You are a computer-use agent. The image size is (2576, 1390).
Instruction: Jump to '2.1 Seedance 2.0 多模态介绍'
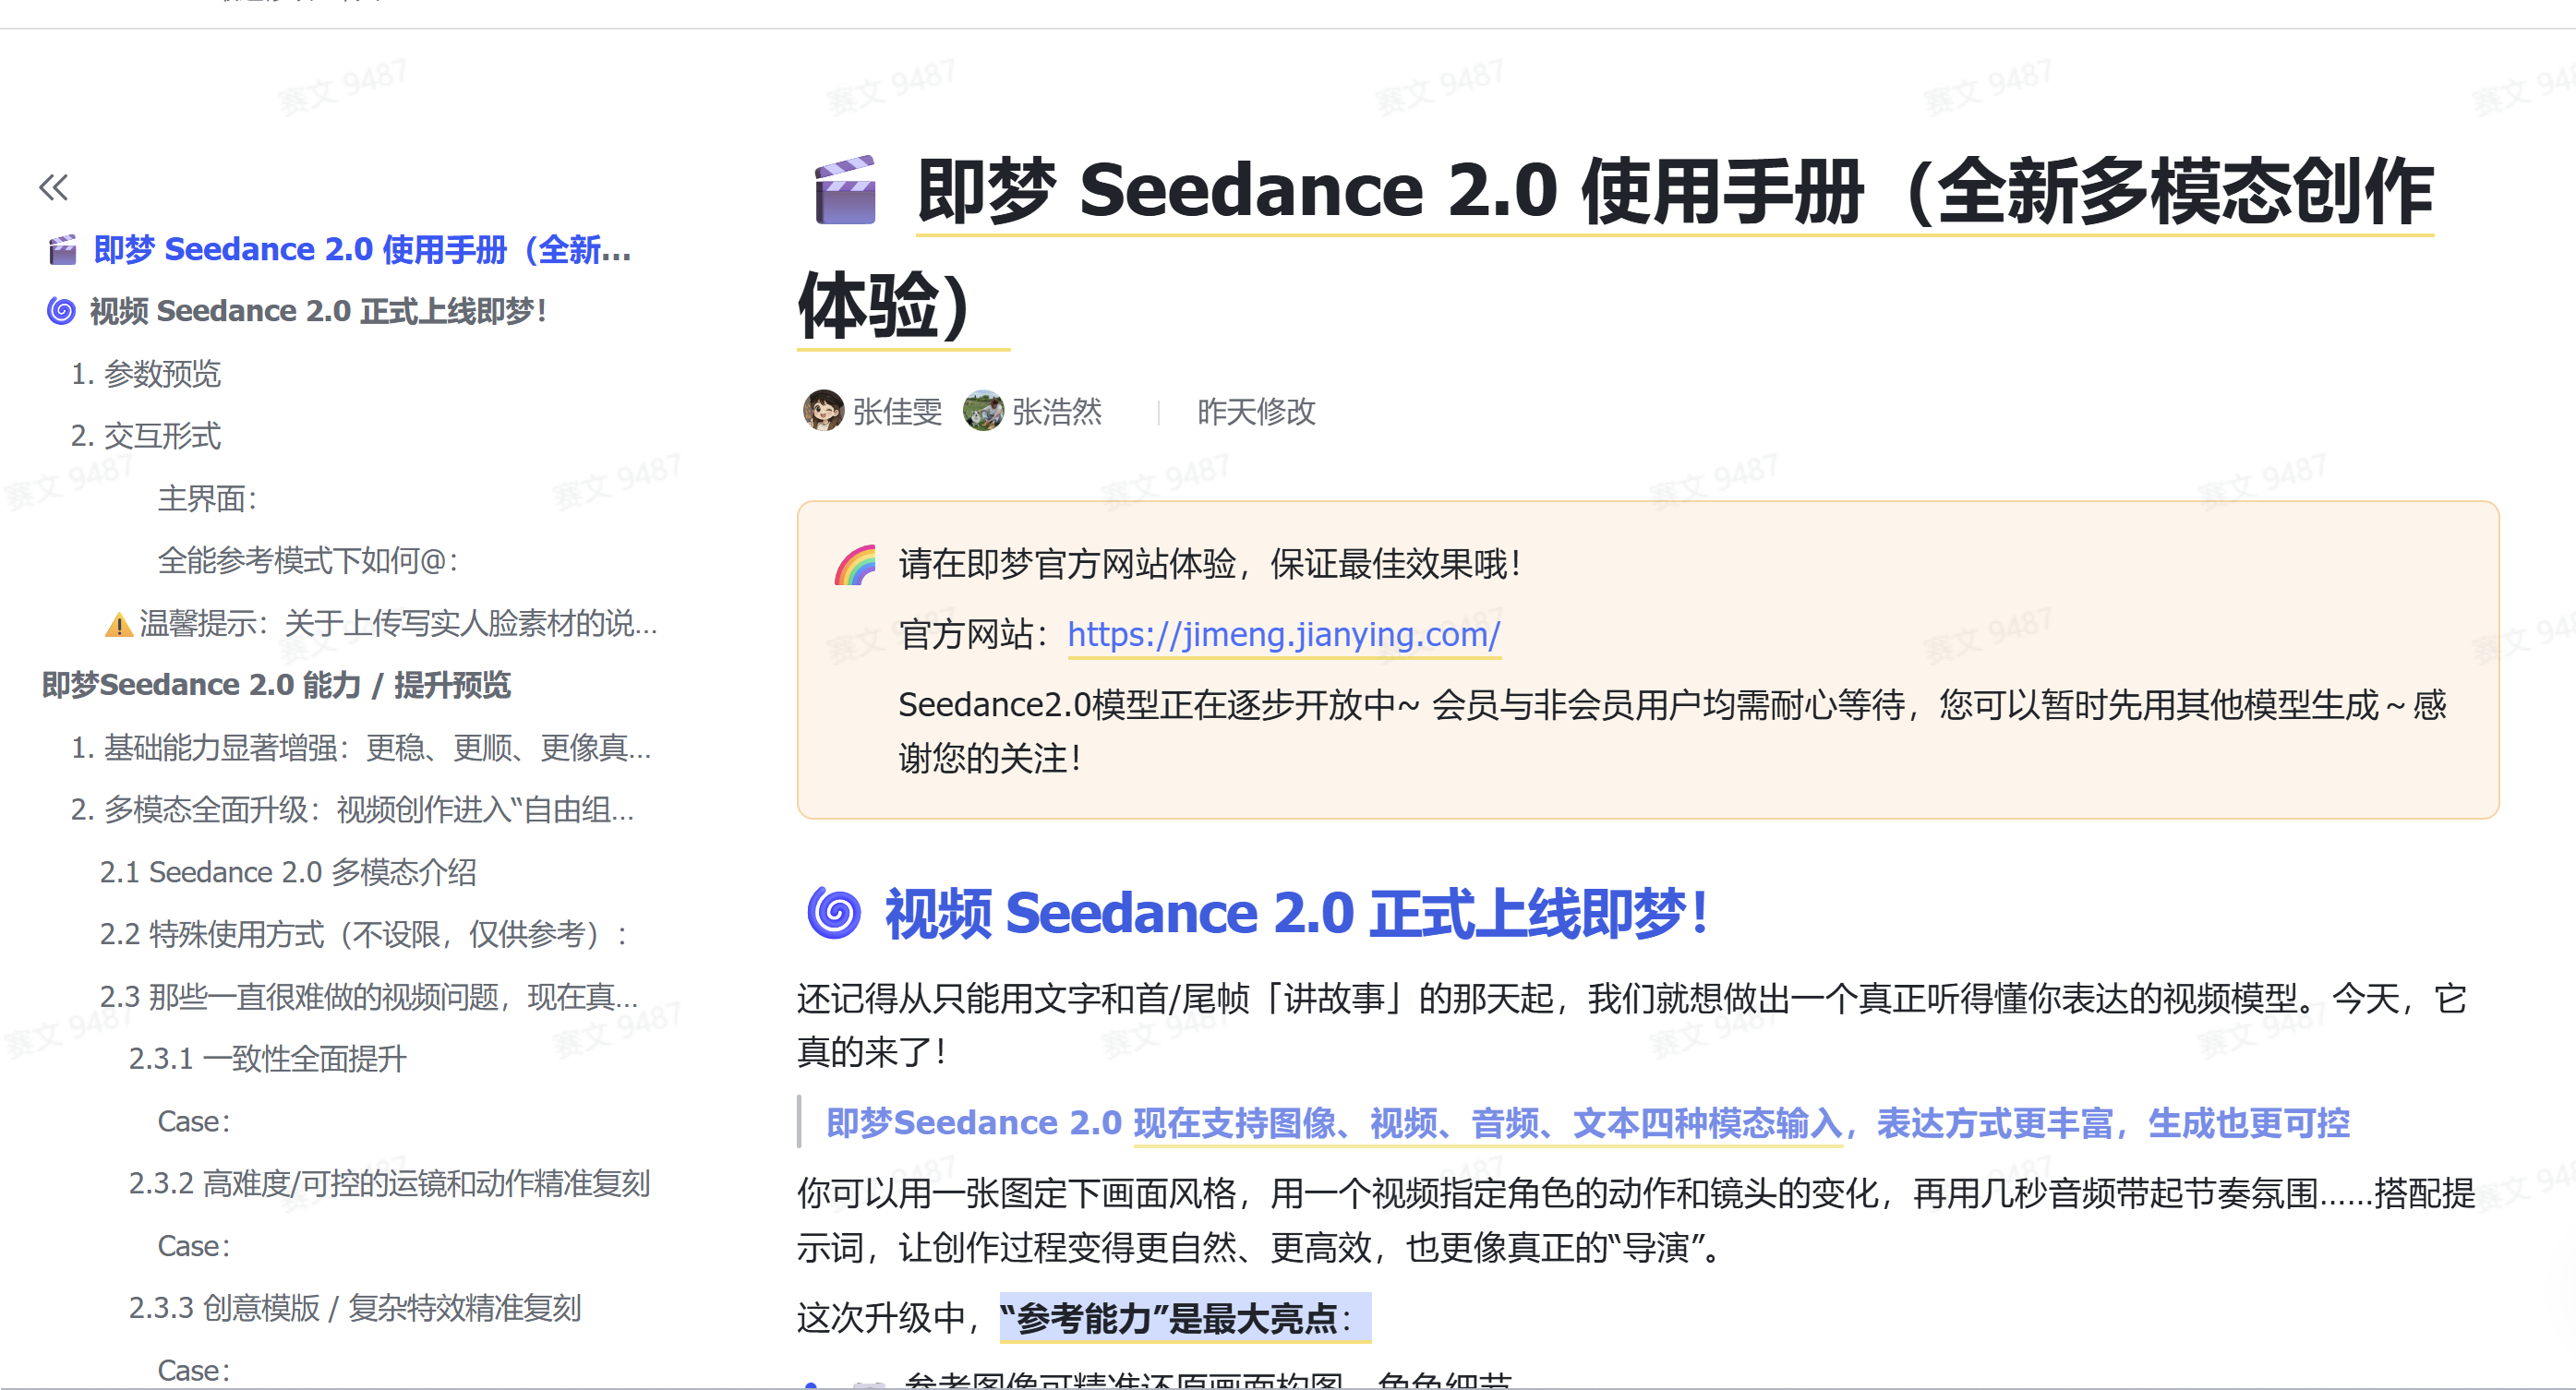[x=288, y=872]
